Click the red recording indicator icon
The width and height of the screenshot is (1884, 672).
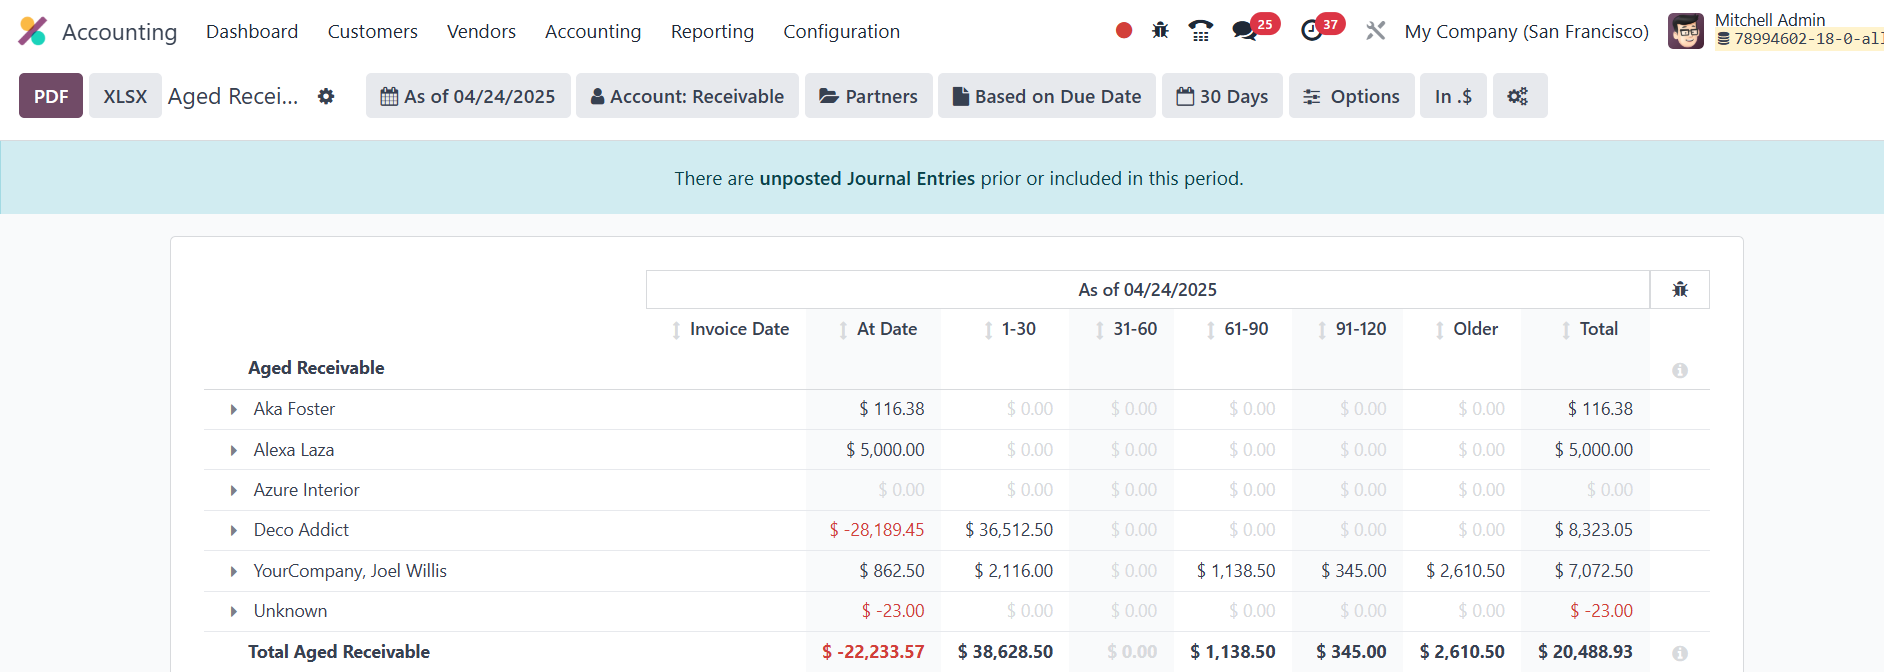point(1124,31)
